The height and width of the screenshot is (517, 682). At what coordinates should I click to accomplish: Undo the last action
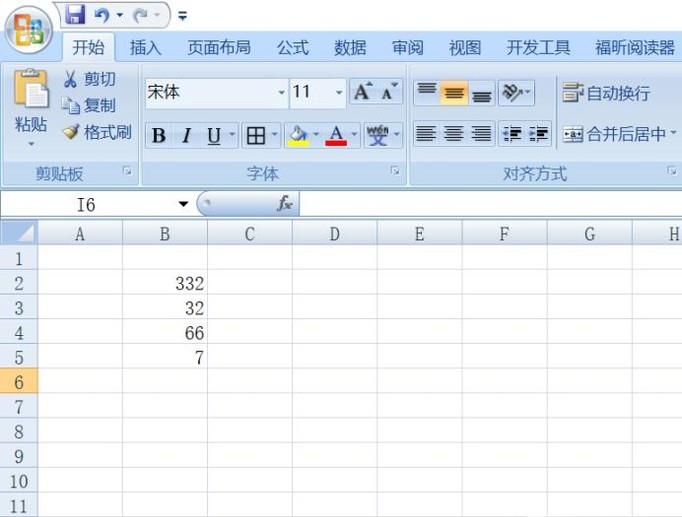pos(102,16)
